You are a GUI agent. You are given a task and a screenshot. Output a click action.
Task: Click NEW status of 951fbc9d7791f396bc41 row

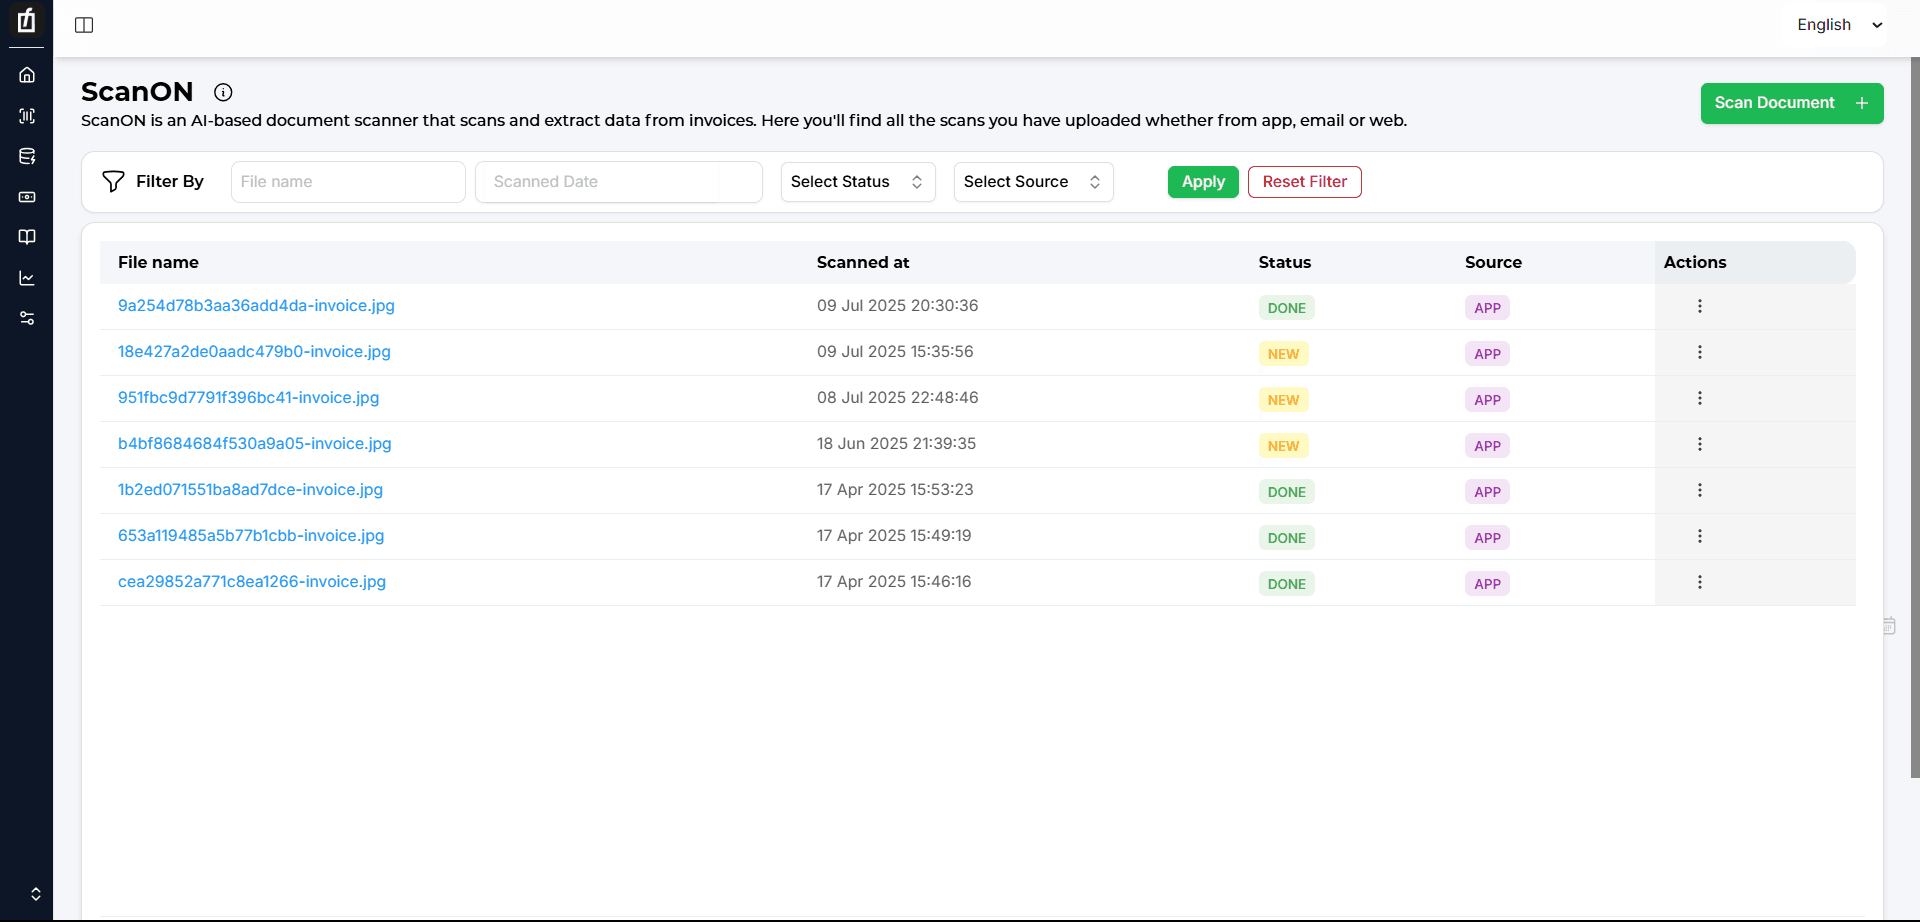pyautogui.click(x=1283, y=400)
